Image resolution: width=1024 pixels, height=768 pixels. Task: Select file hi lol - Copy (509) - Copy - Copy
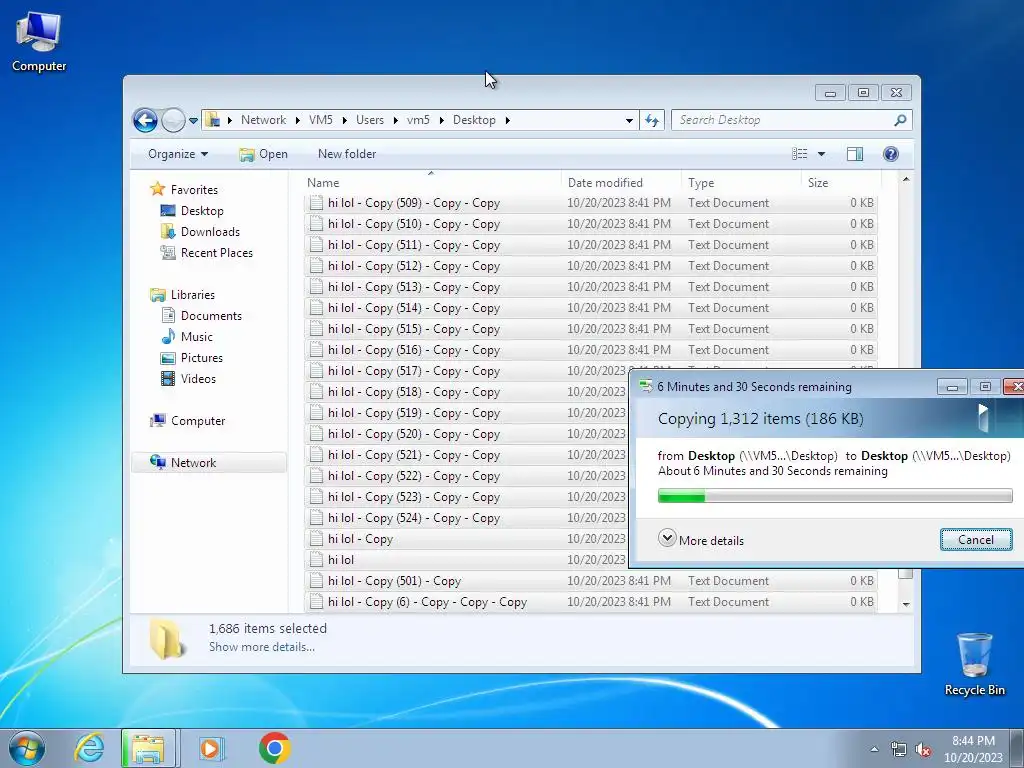pyautogui.click(x=590, y=203)
